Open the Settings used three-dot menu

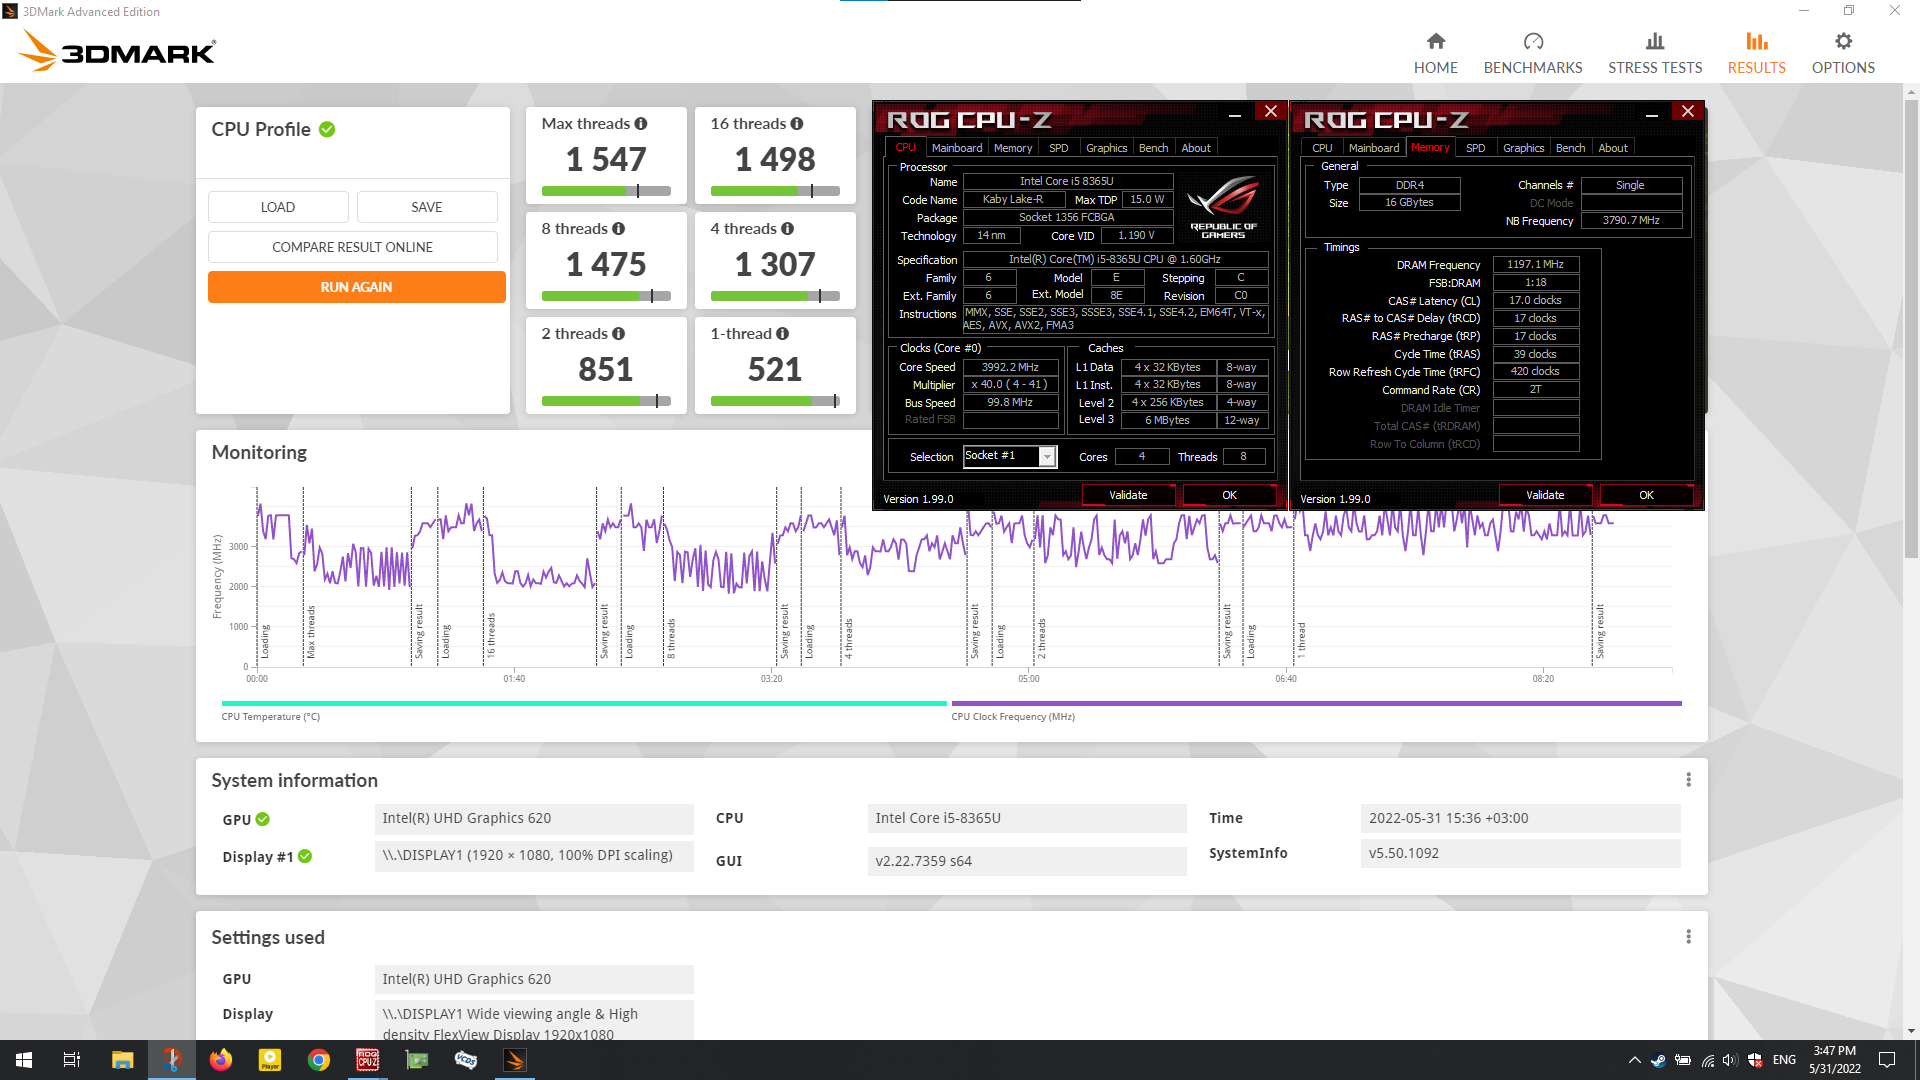[1688, 937]
